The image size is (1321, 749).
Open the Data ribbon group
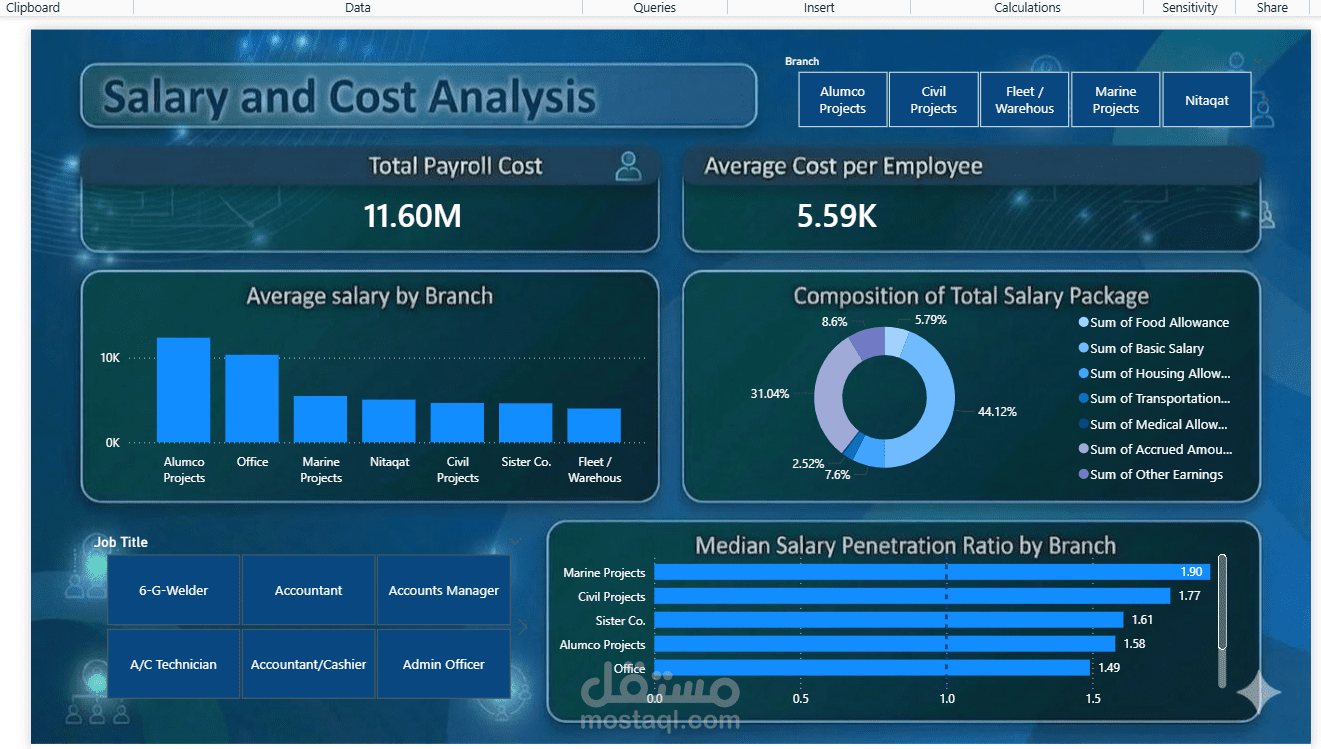(x=358, y=7)
